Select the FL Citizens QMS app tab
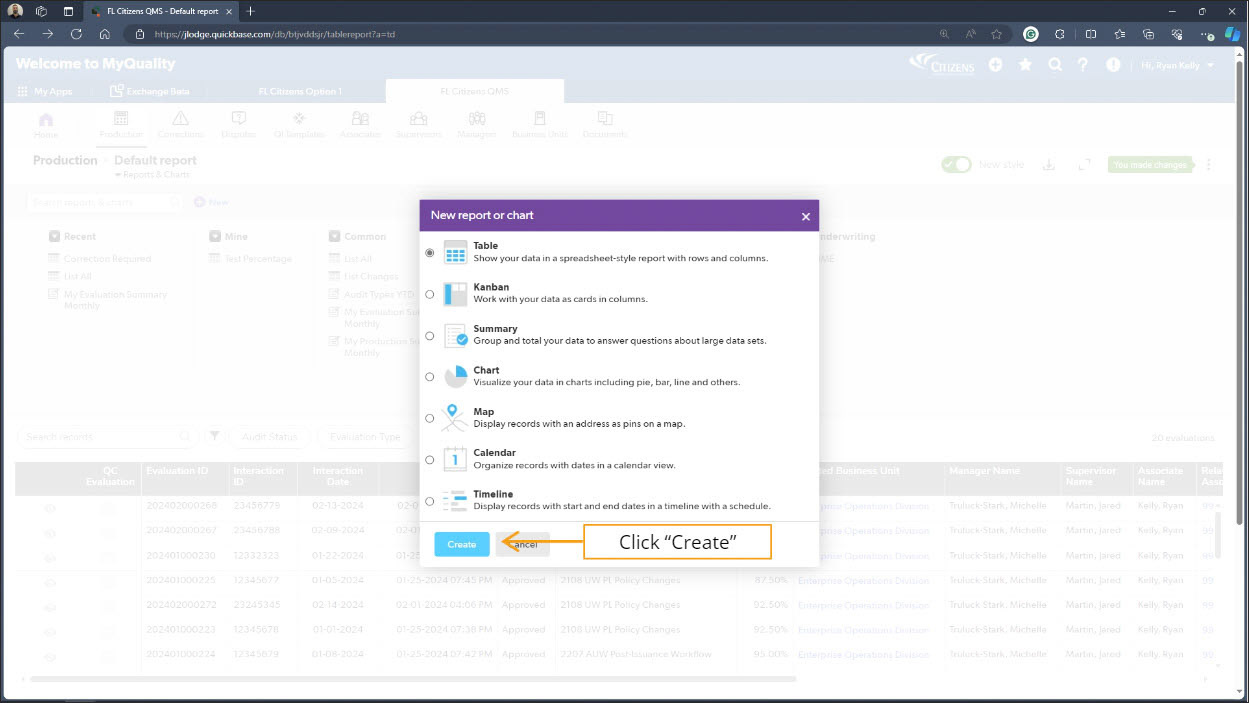 click(x=475, y=91)
